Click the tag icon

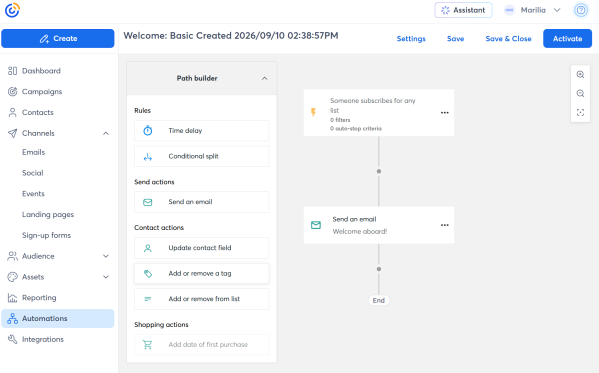[148, 274]
